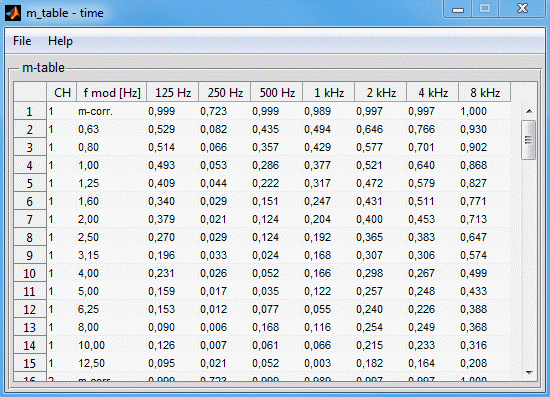Maximize the m_table window
This screenshot has width=550, height=397.
(485, 9)
